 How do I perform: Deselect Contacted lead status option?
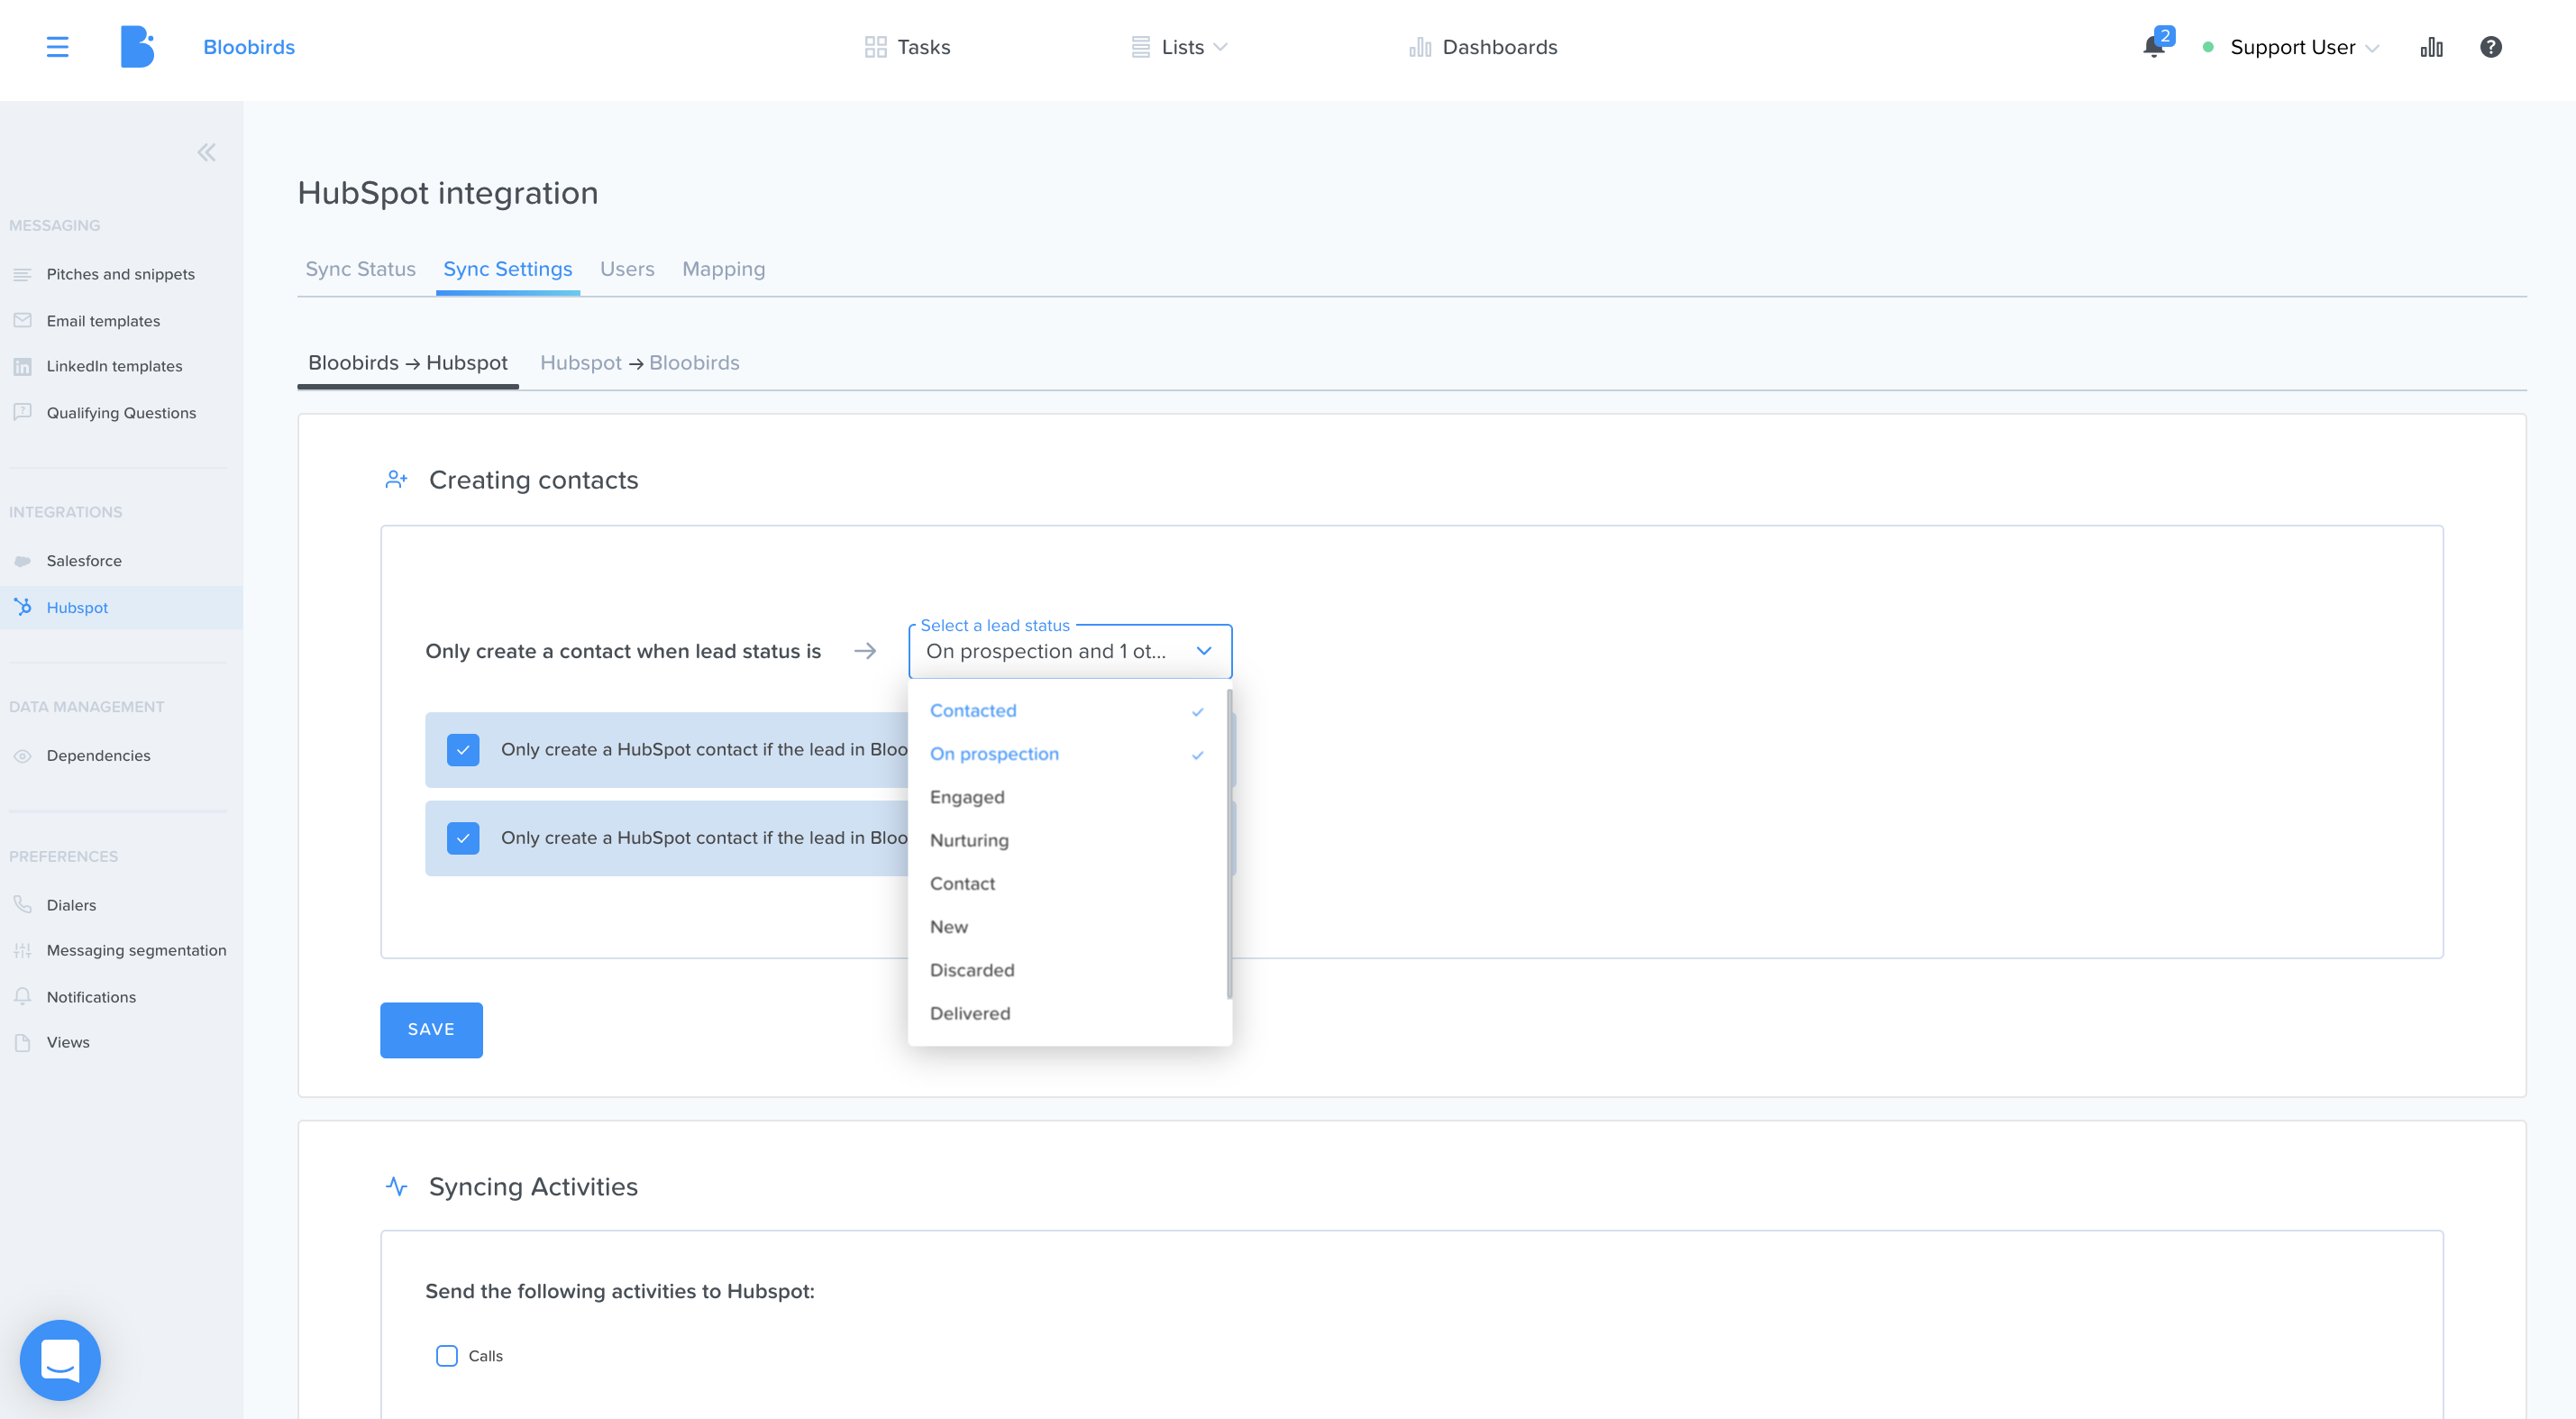click(1067, 710)
